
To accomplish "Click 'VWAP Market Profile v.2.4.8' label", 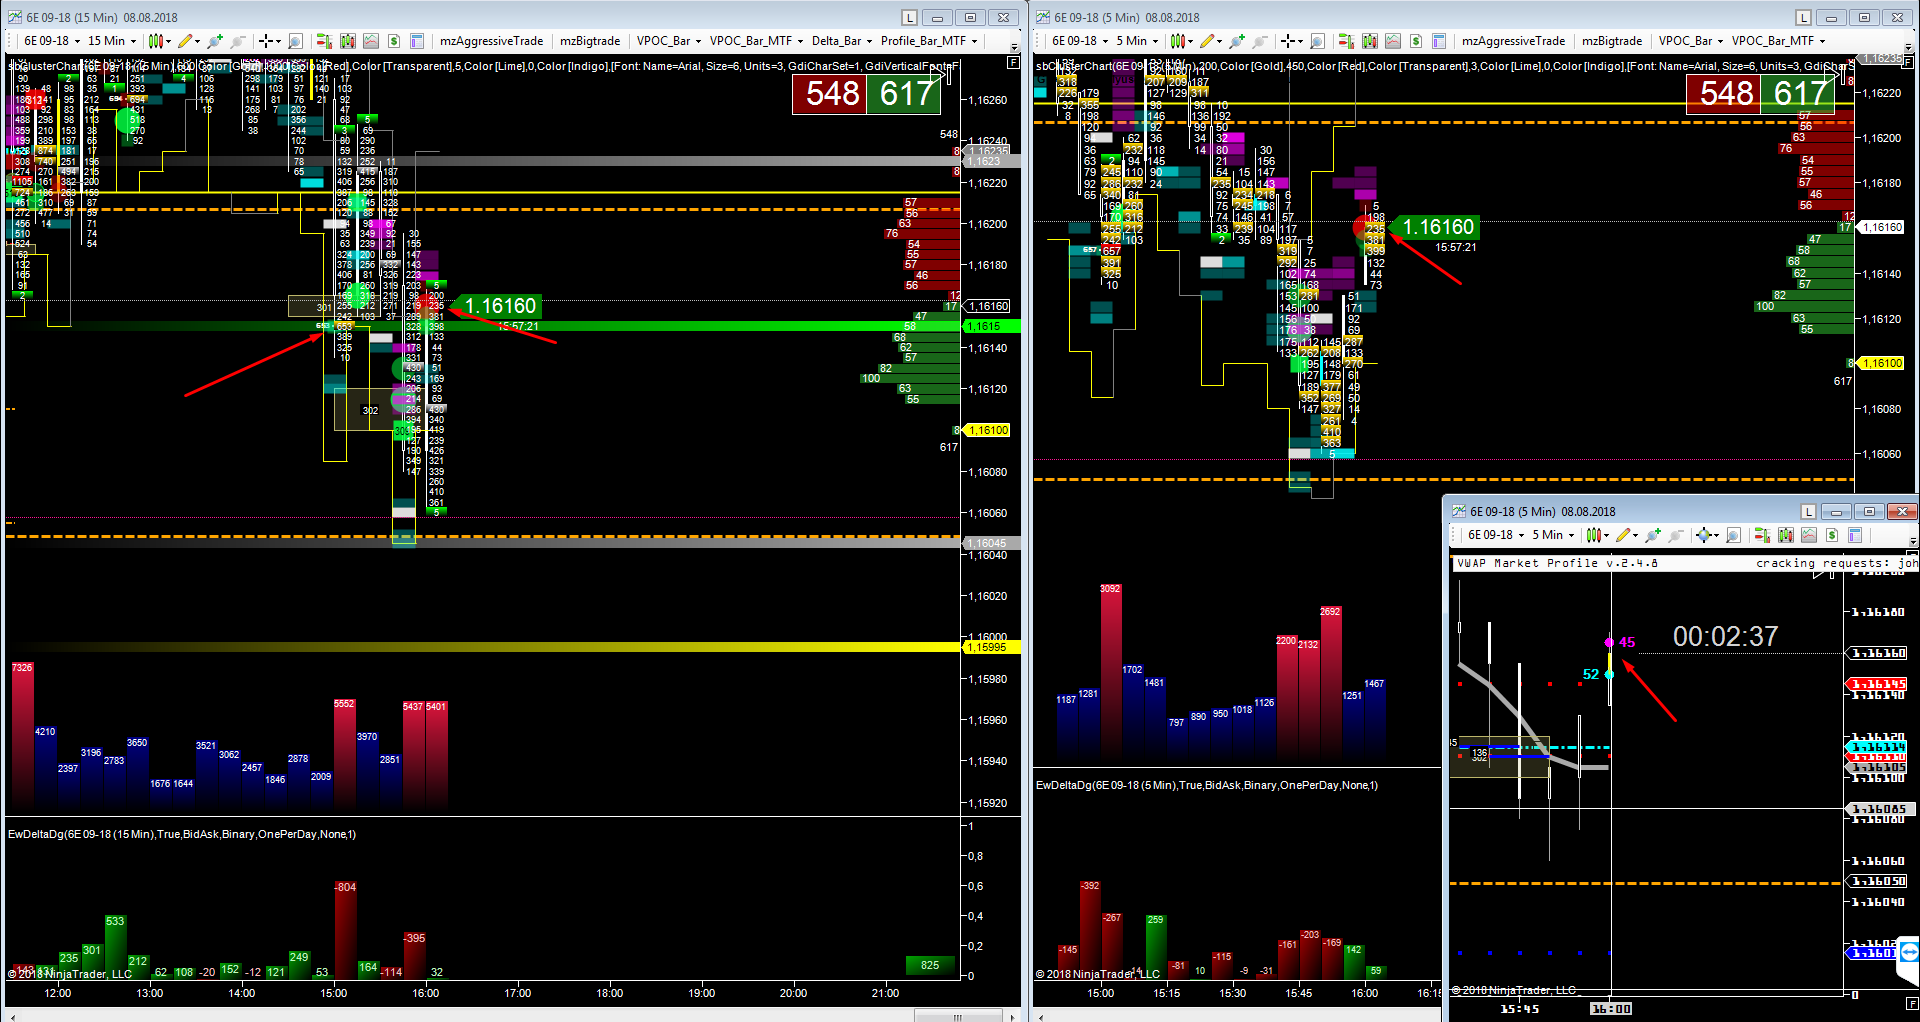I will (x=1557, y=563).
